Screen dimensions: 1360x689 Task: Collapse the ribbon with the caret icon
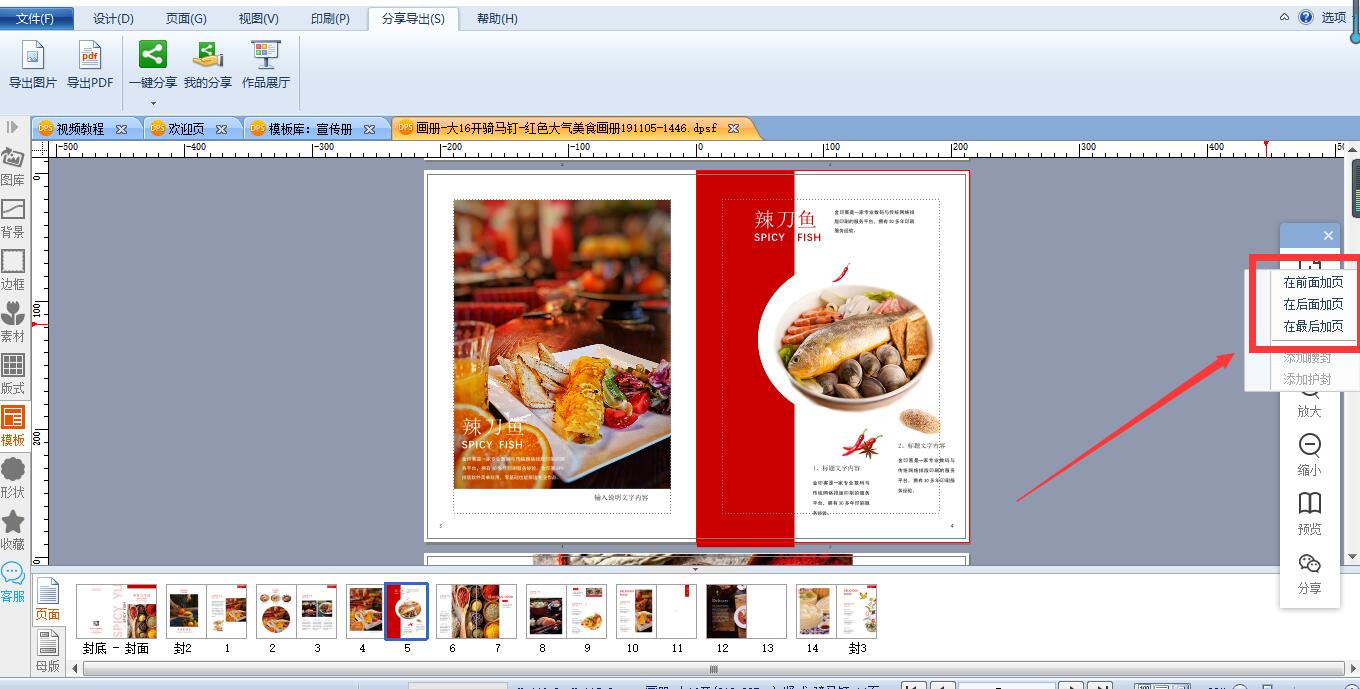click(1287, 17)
